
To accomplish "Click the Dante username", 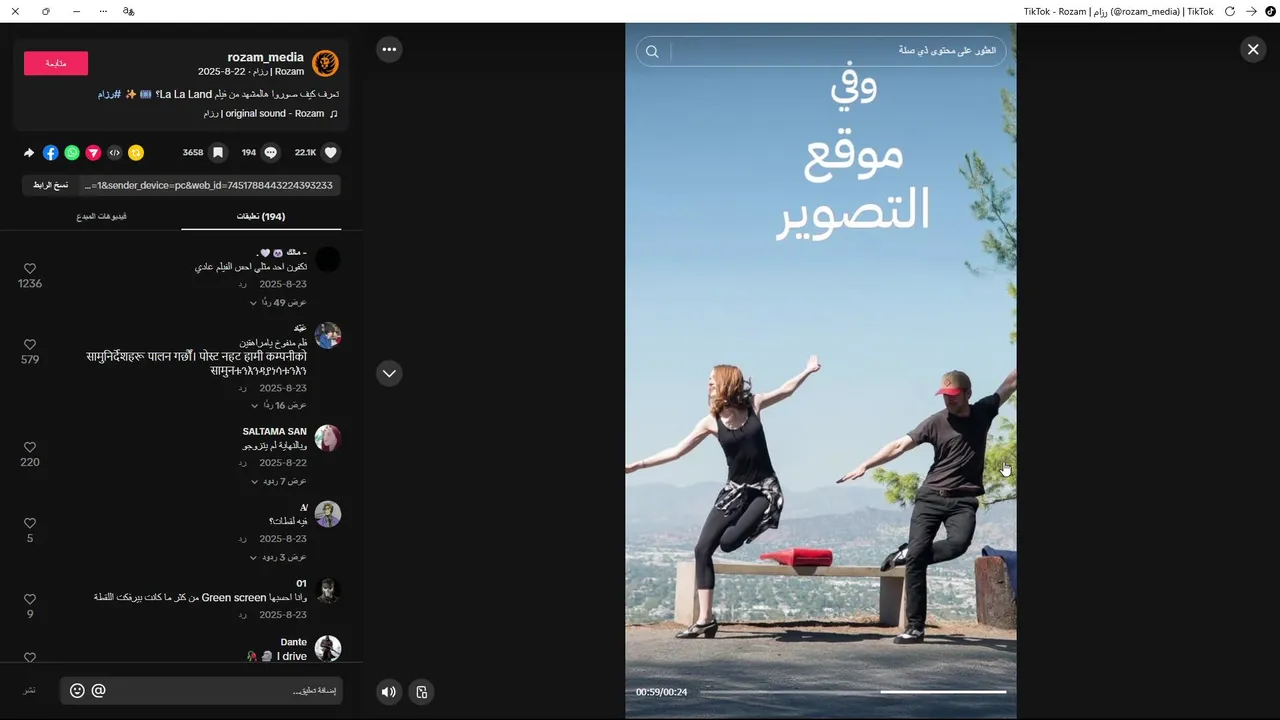I will [x=294, y=642].
